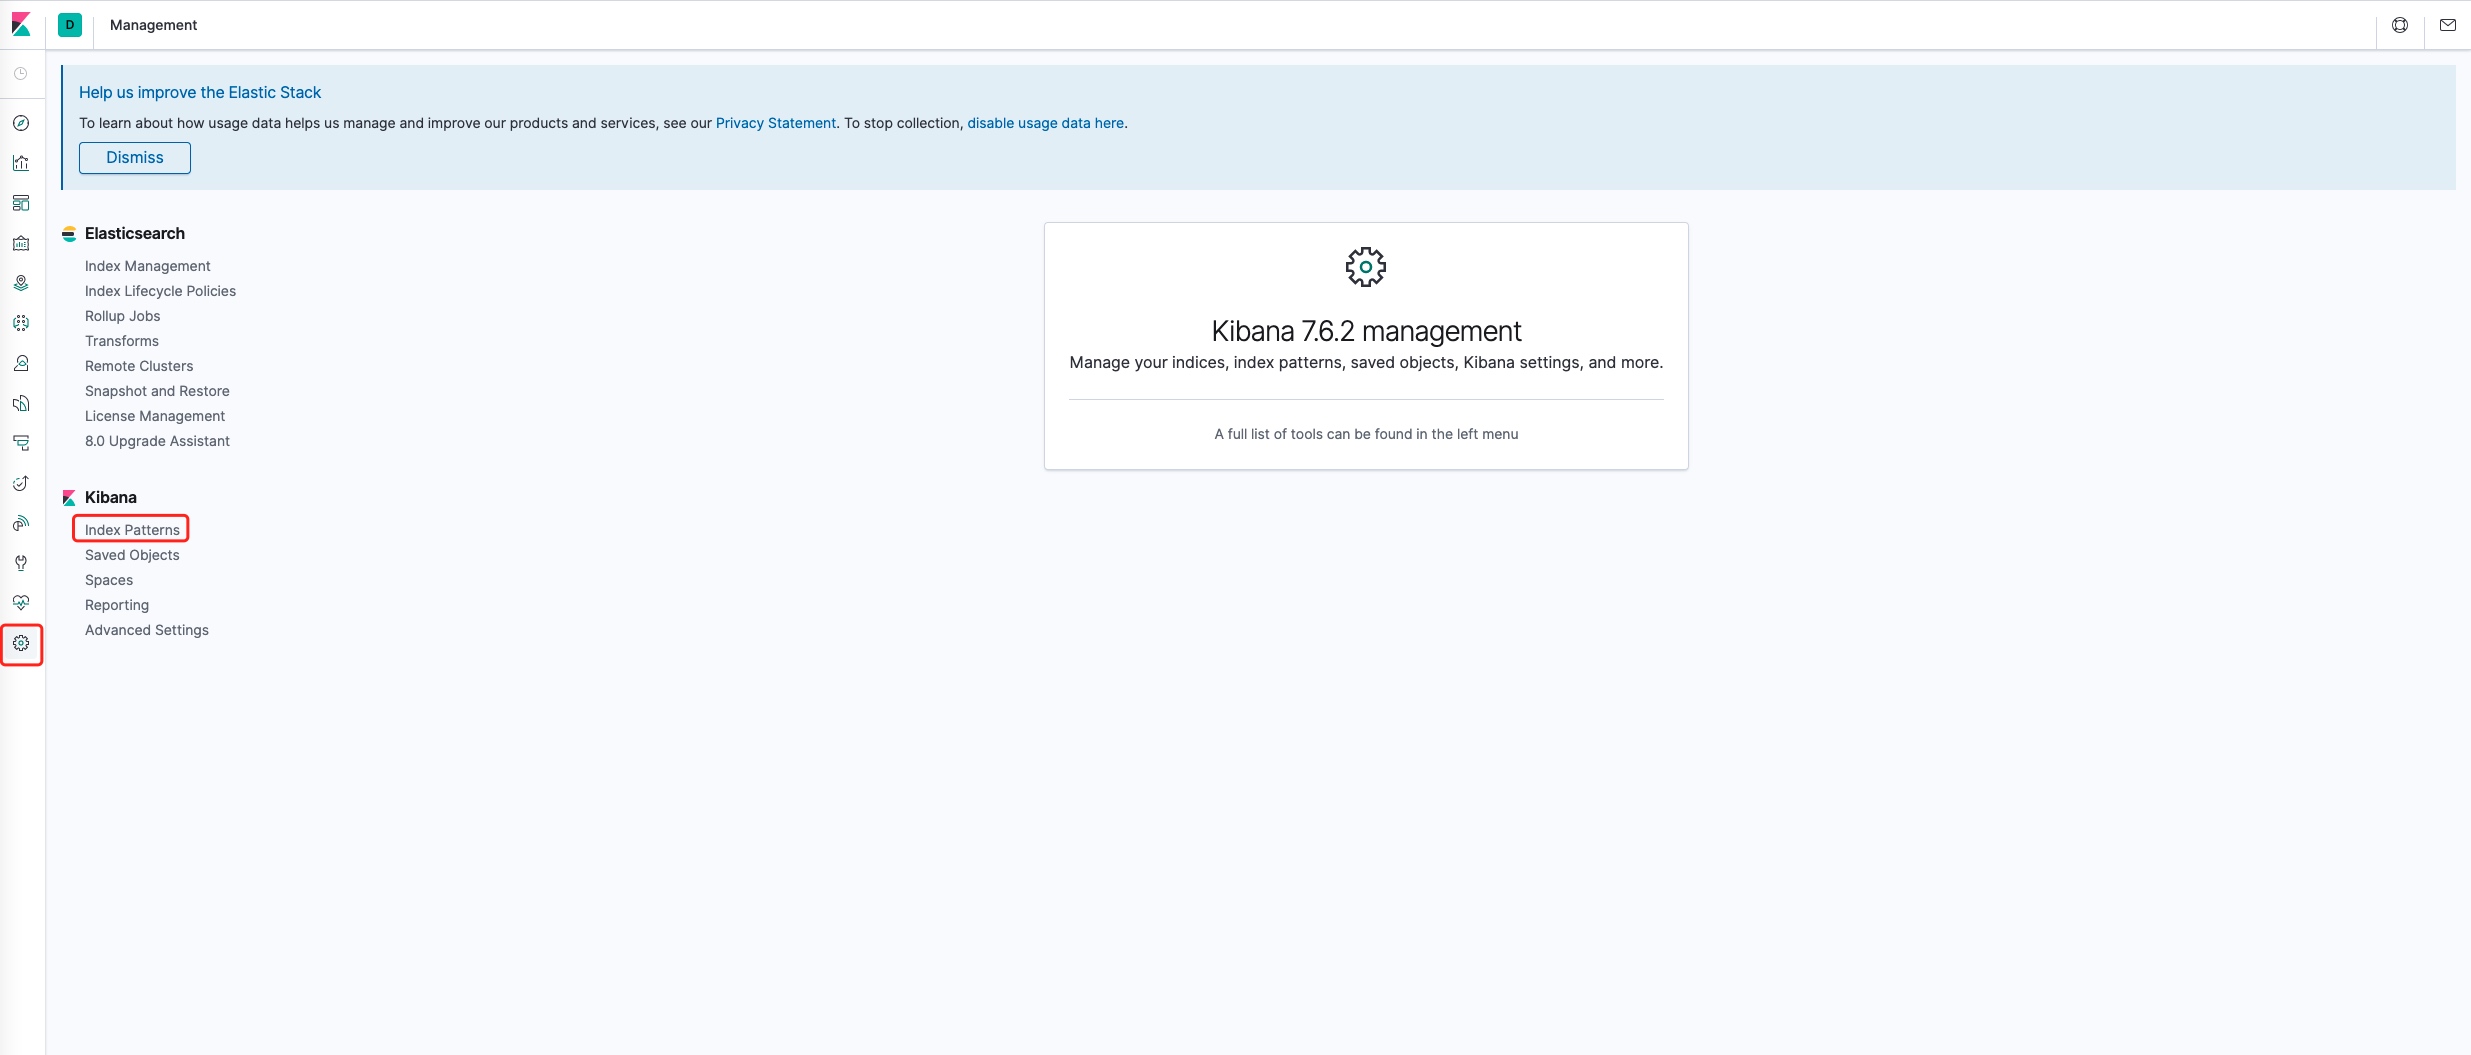This screenshot has width=2471, height=1055.
Task: Open Spaces settings
Action: click(x=109, y=580)
